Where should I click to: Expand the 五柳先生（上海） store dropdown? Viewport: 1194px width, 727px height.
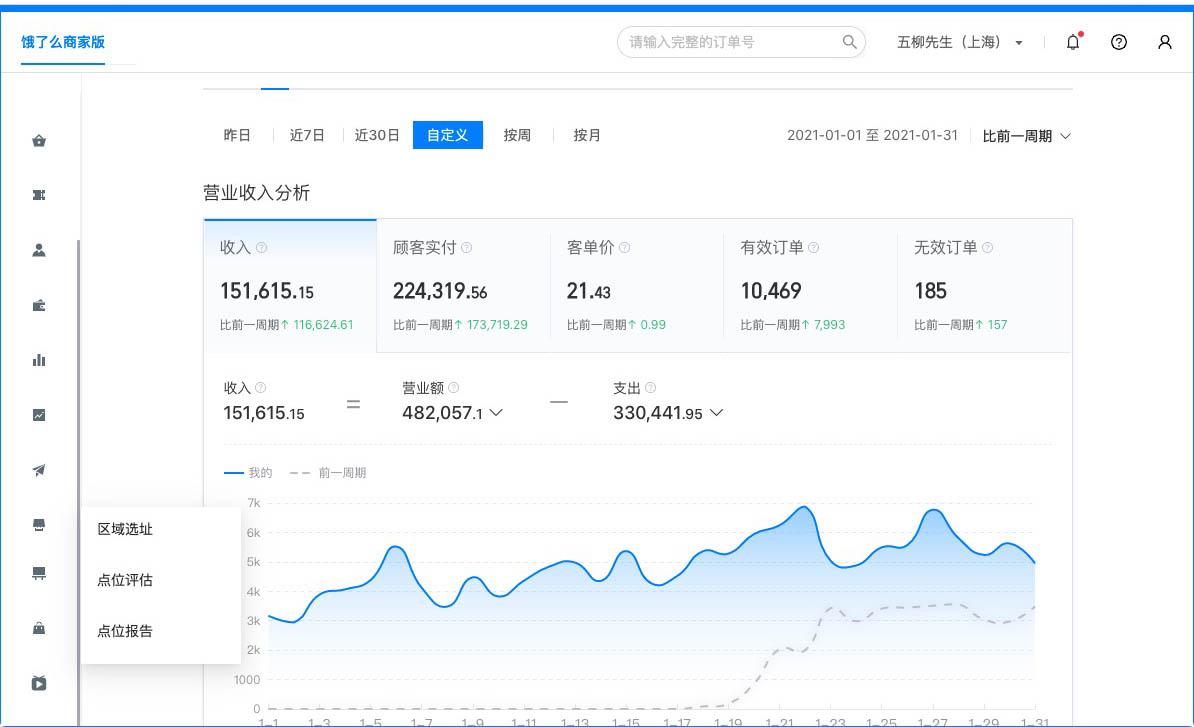coord(959,42)
